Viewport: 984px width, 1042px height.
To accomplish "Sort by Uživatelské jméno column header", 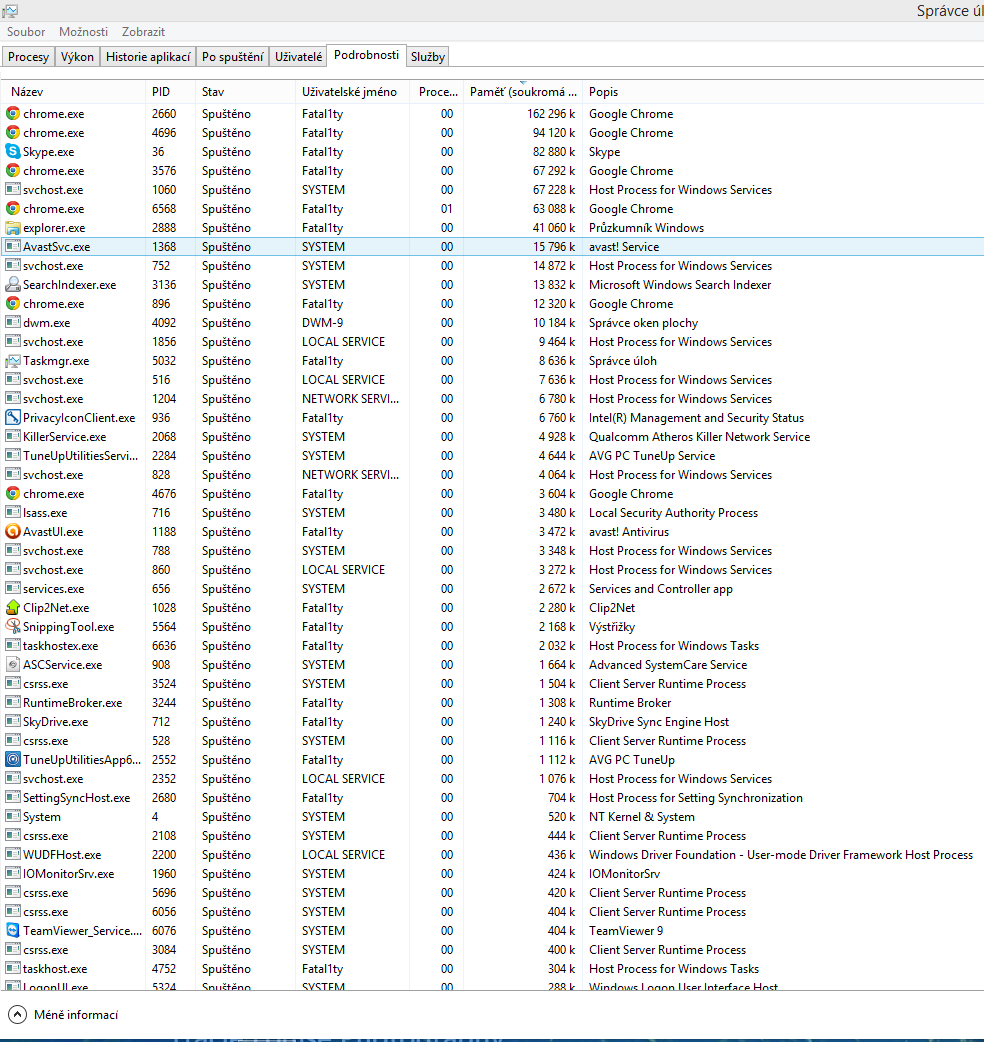I will tap(352, 92).
